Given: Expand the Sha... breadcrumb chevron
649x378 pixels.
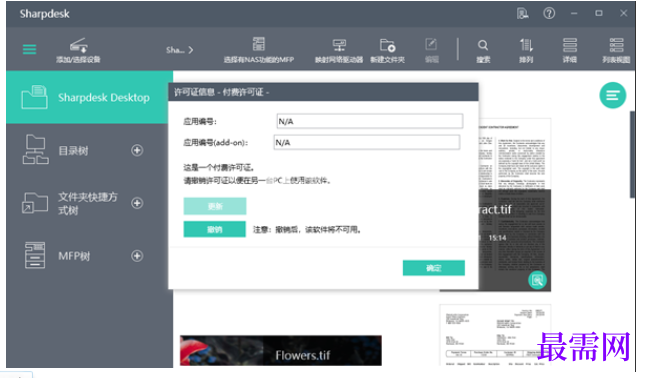Looking at the screenshot, I should tap(191, 50).
